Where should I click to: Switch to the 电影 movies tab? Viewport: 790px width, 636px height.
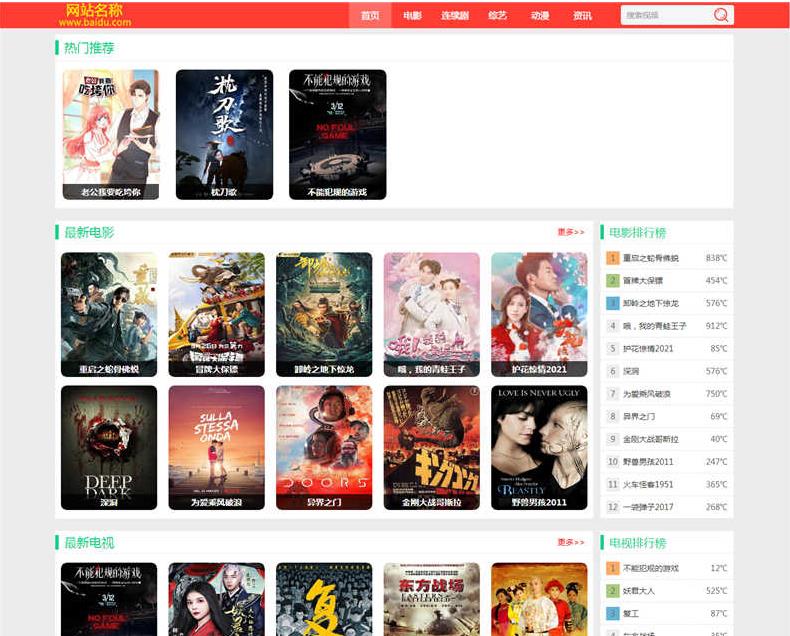[412, 16]
